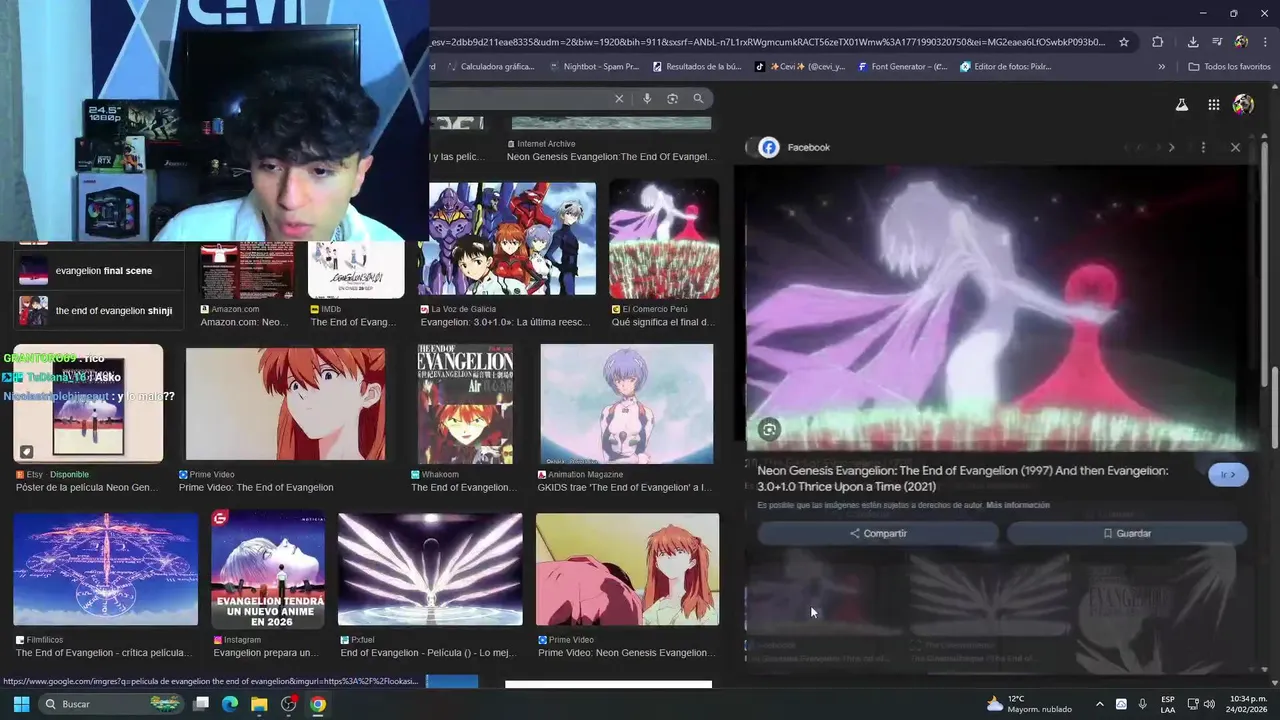The height and width of the screenshot is (720, 1280).
Task: Open Task View on the taskbar
Action: pos(201,704)
